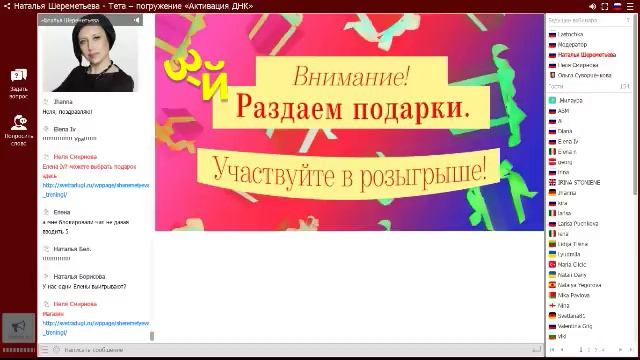
Task: Select guest Diana in the participants list
Action: tap(565, 131)
